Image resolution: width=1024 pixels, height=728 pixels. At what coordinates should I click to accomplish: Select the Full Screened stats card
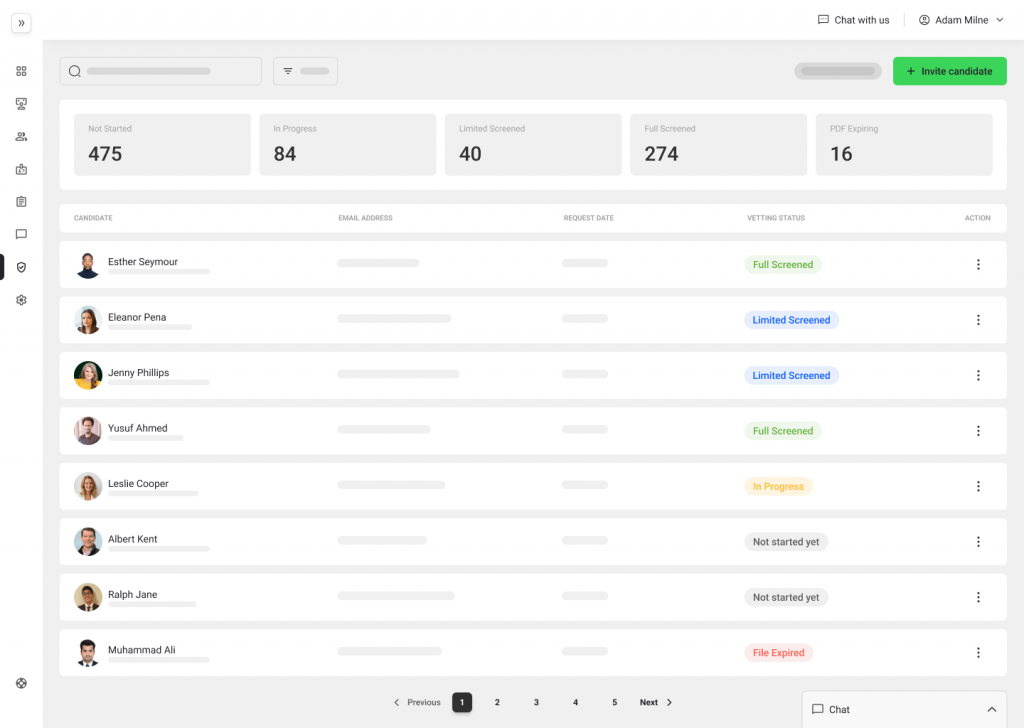point(718,145)
